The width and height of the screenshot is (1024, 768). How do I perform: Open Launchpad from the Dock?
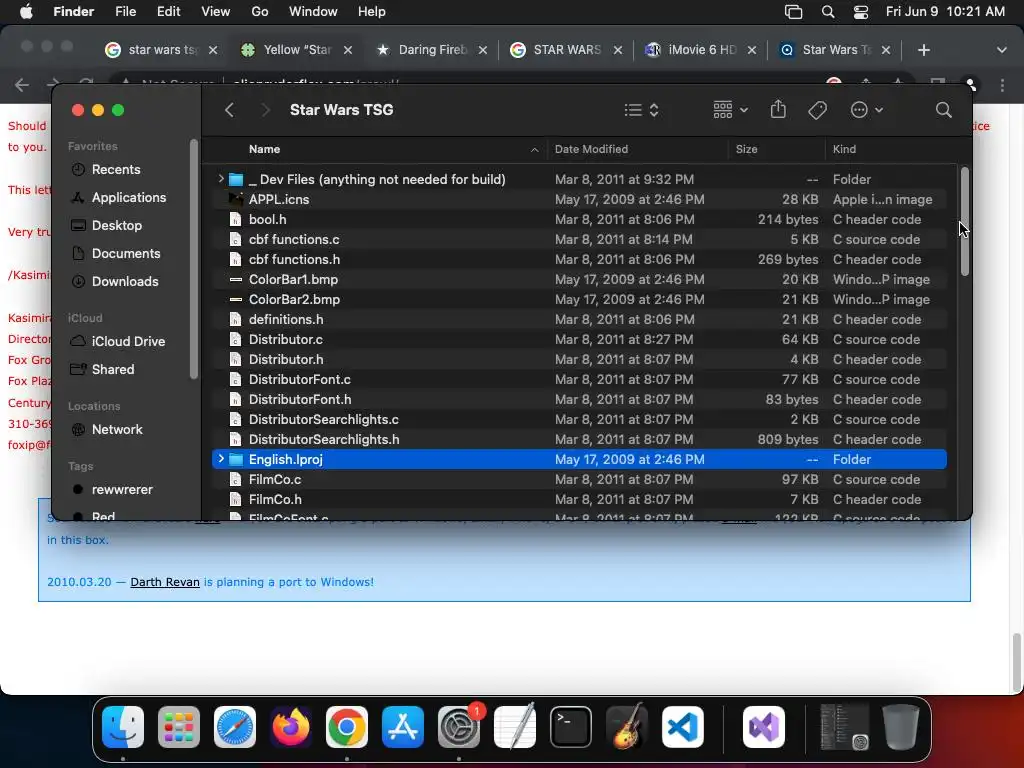pyautogui.click(x=179, y=727)
